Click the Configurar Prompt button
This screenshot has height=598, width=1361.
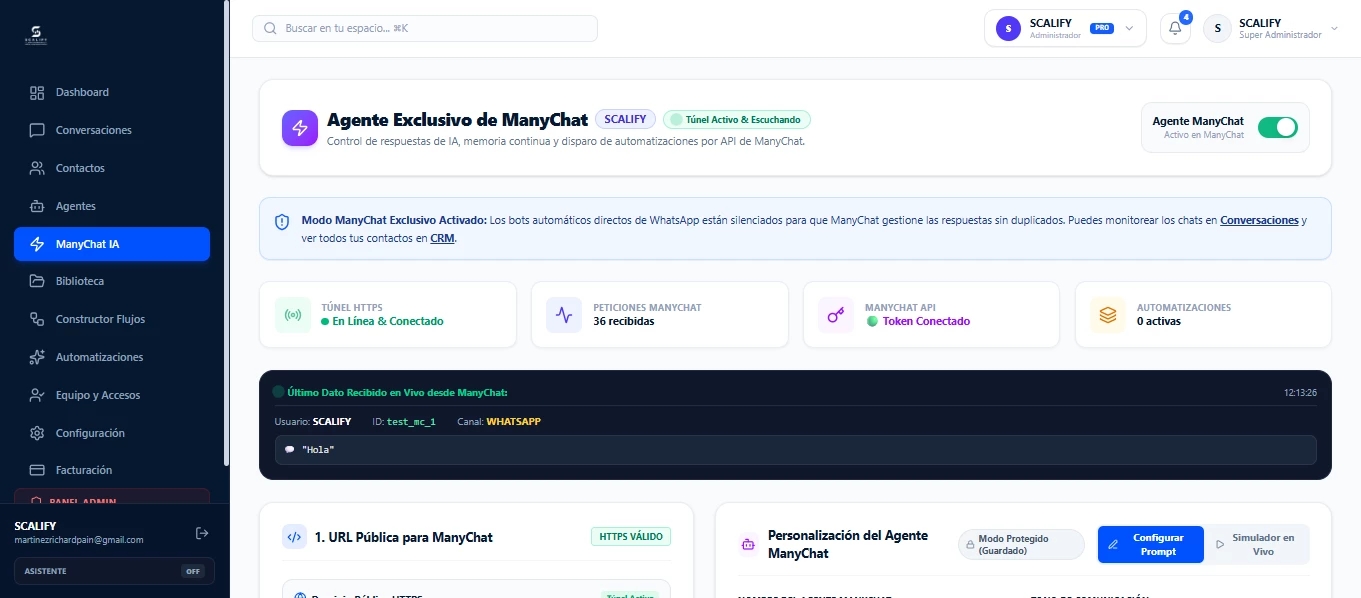tap(1150, 545)
